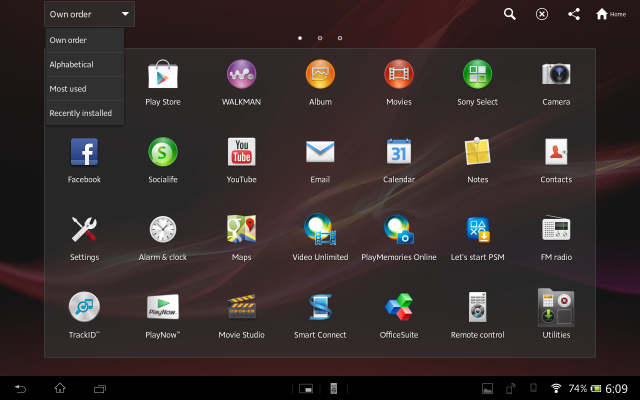Image resolution: width=640 pixels, height=400 pixels.
Task: Launch Smart Connect
Action: (x=320, y=316)
